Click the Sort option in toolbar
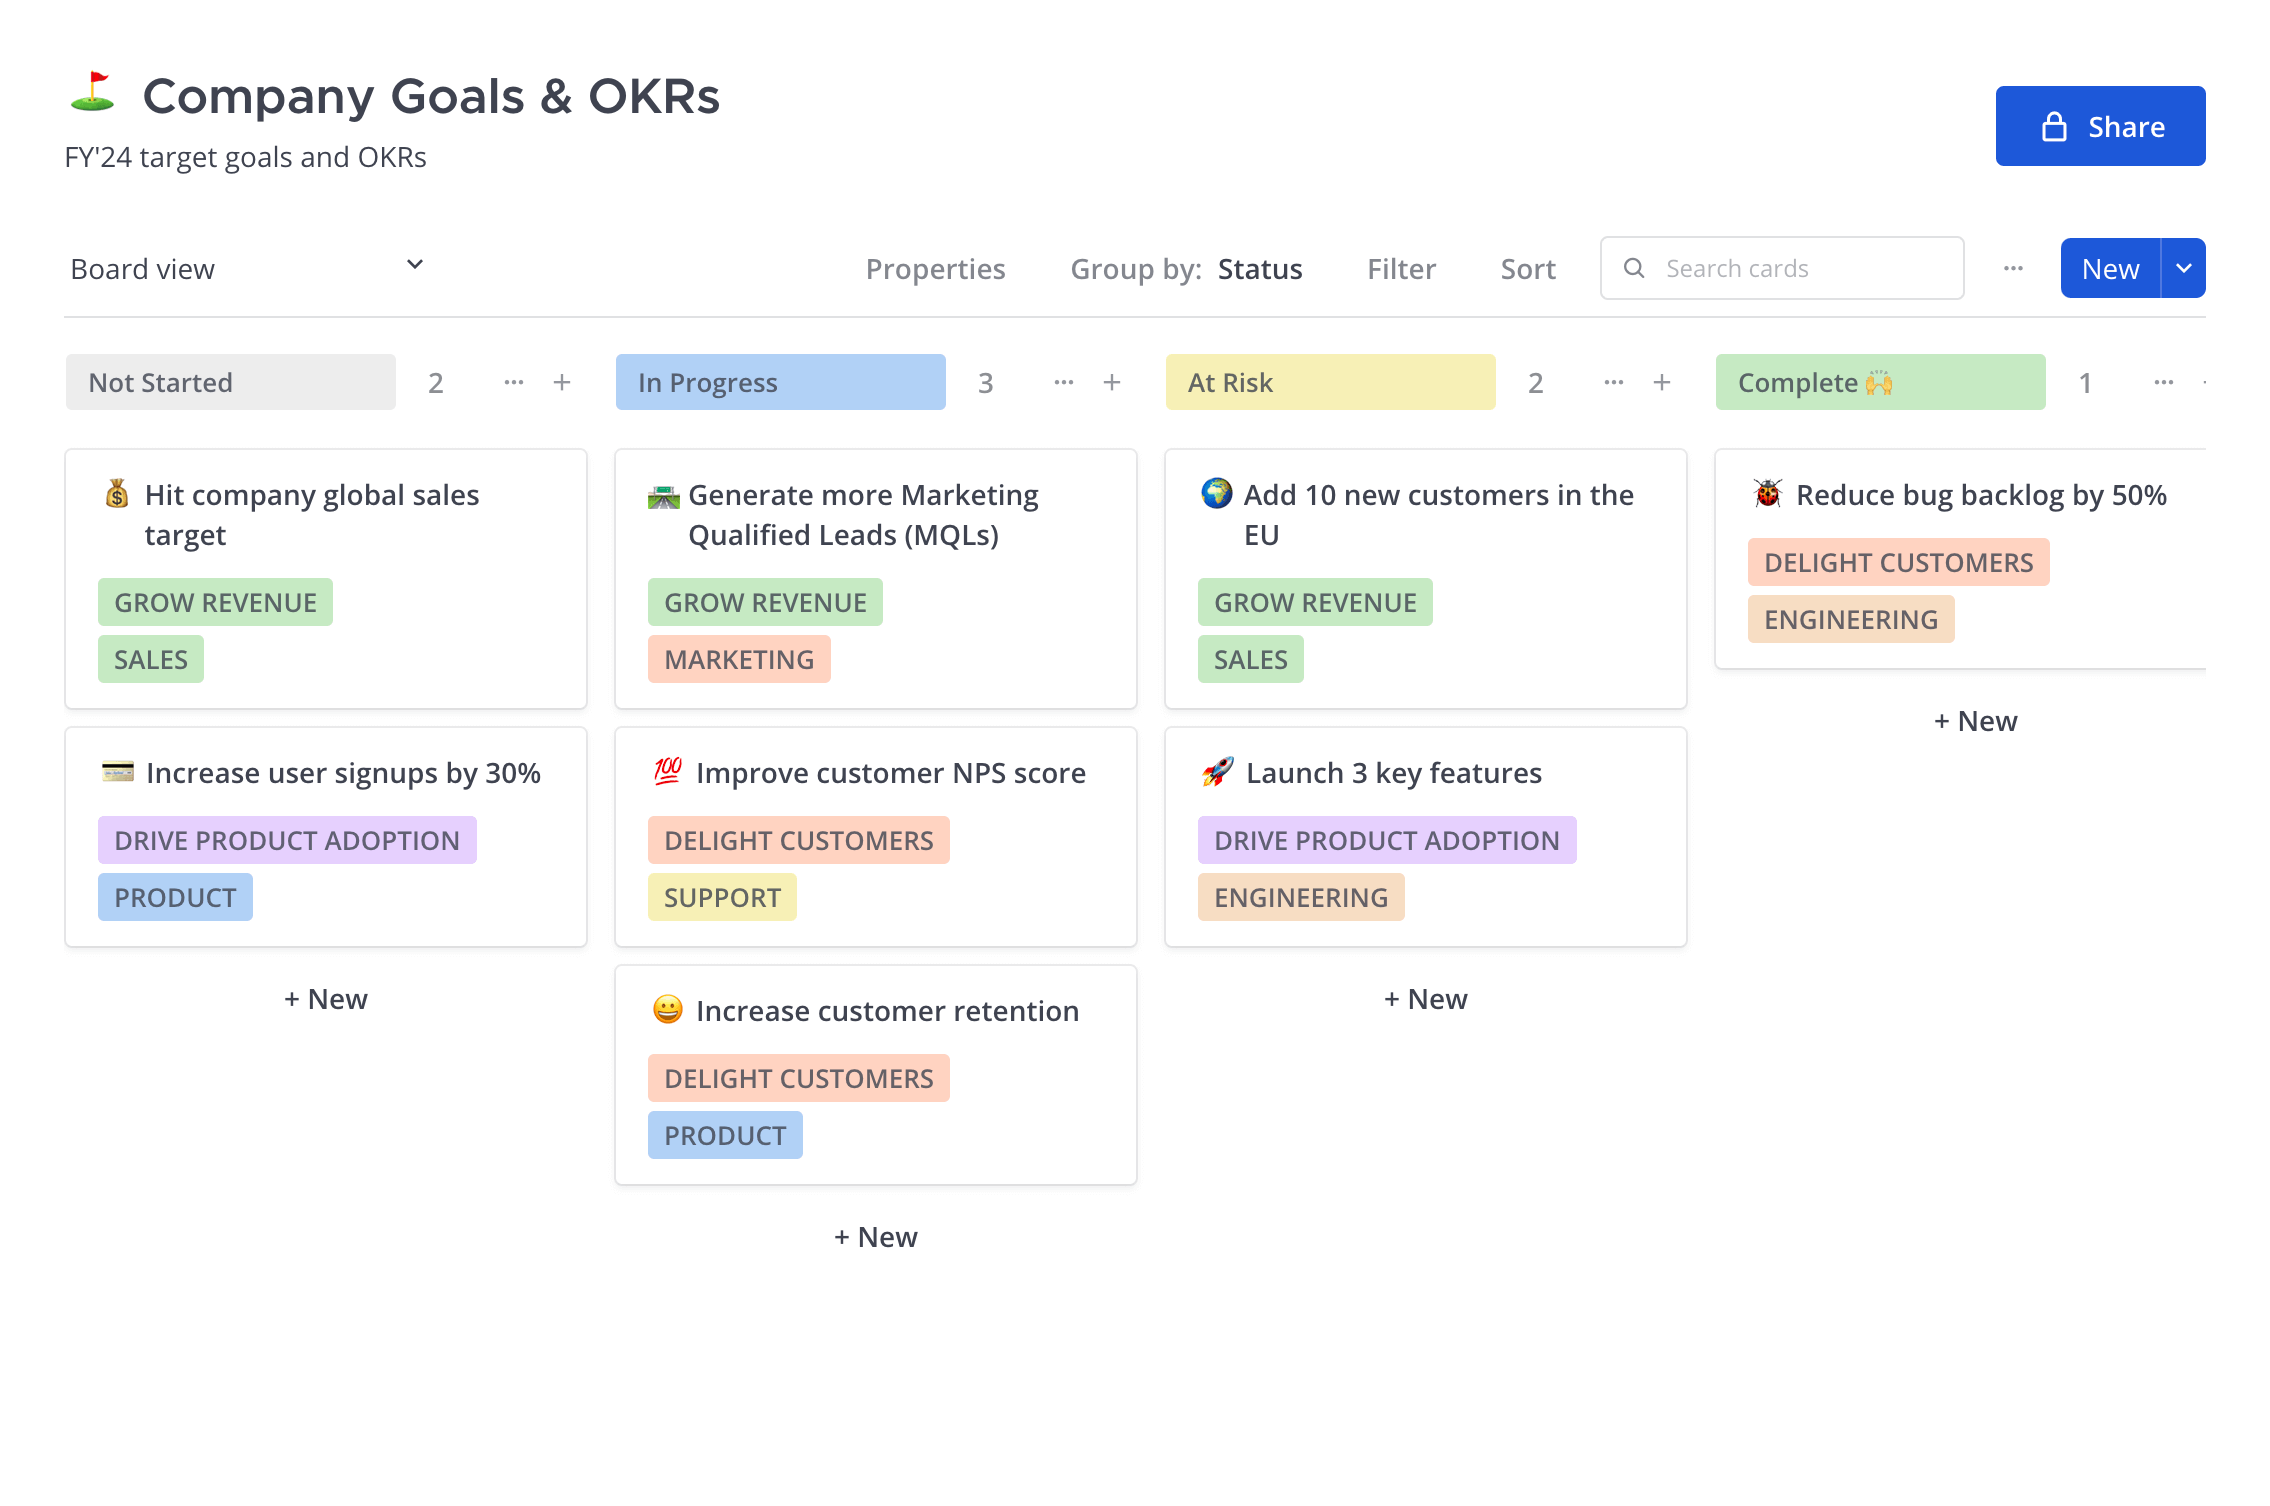This screenshot has width=2270, height=1506. point(1524,267)
